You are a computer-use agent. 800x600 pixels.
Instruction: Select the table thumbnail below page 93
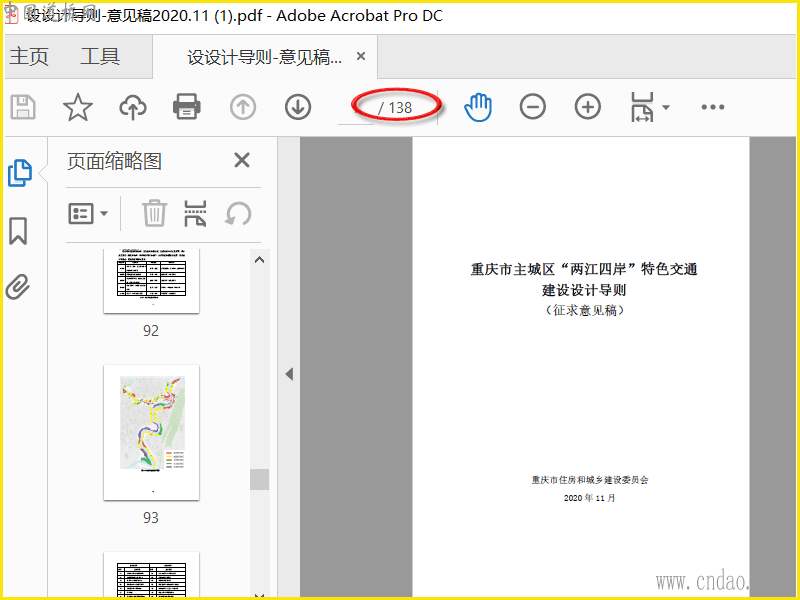152,574
